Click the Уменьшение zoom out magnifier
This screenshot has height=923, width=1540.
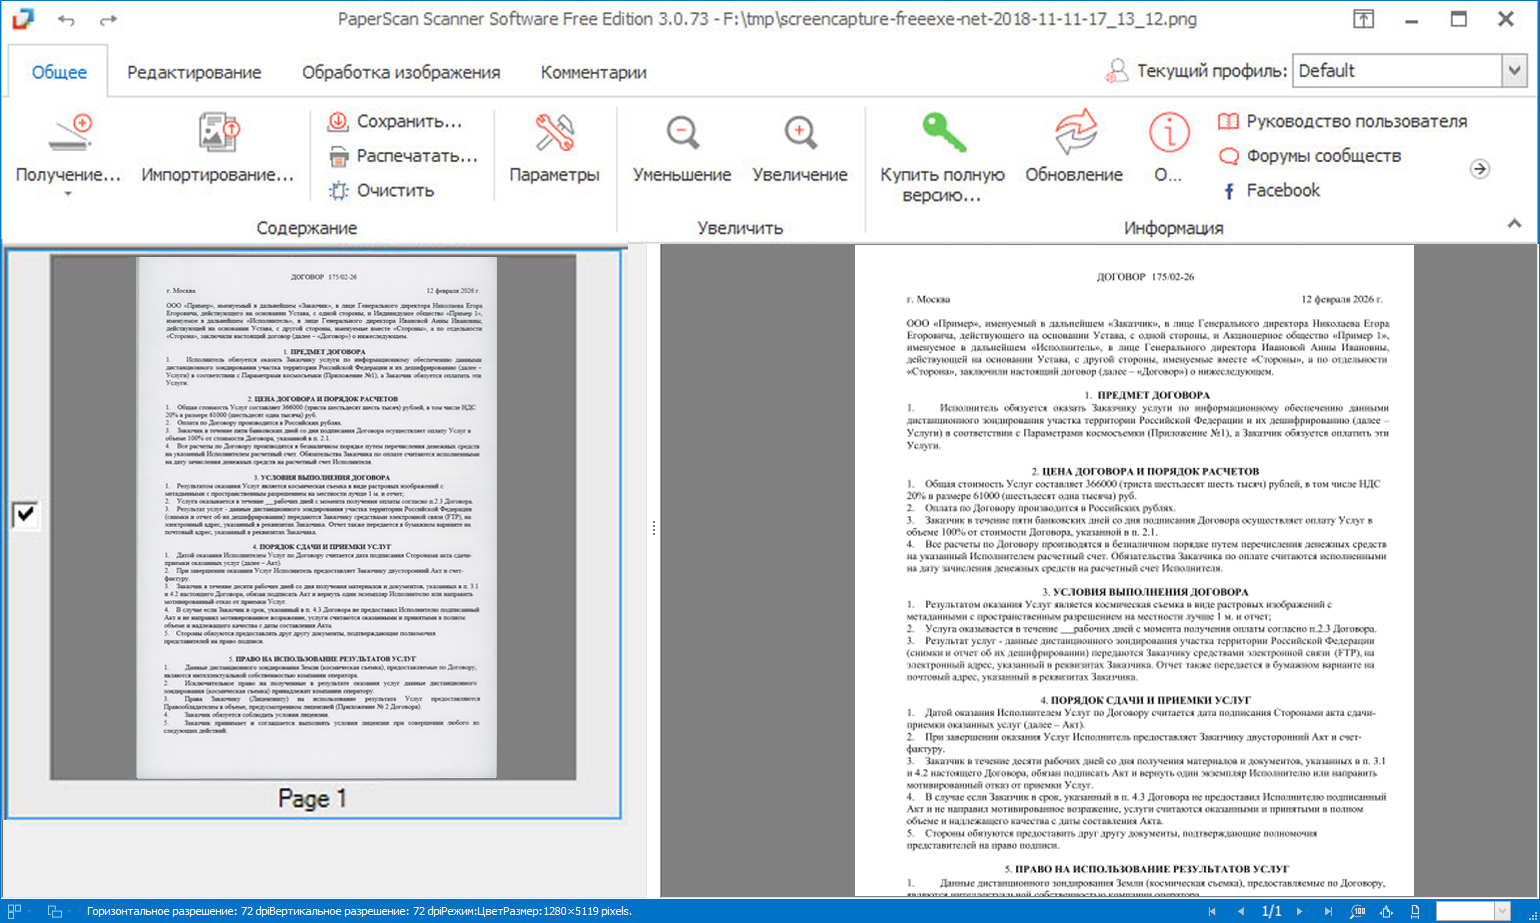point(682,133)
